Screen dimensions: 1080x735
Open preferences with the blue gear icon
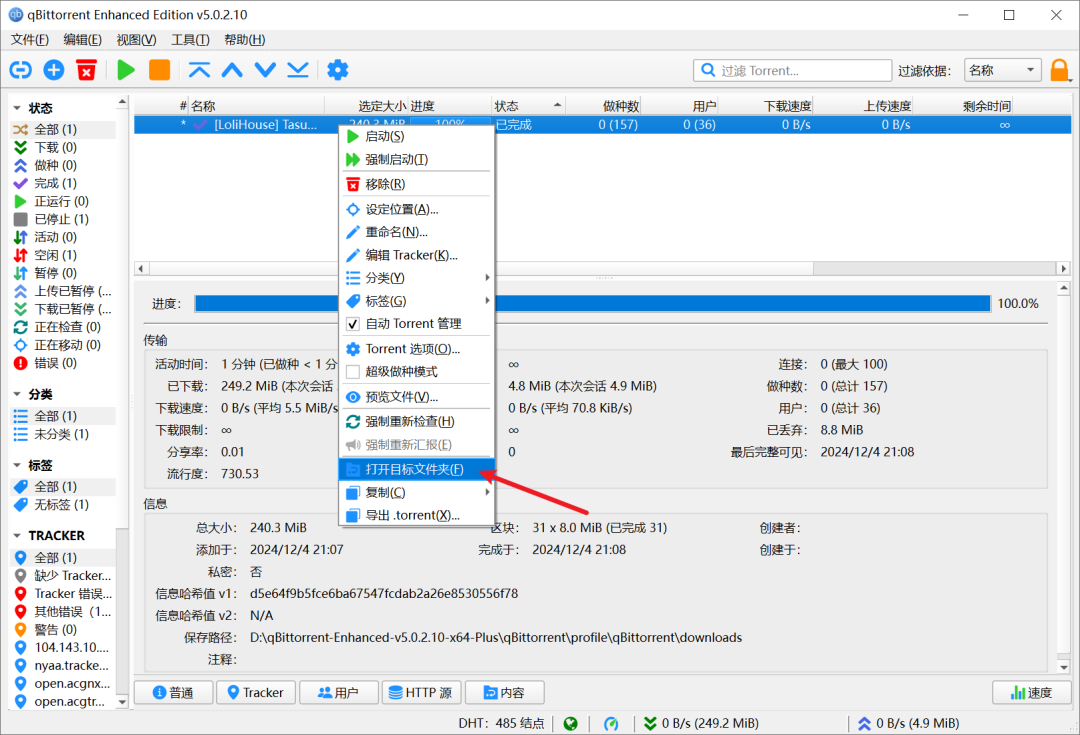[x=338, y=70]
